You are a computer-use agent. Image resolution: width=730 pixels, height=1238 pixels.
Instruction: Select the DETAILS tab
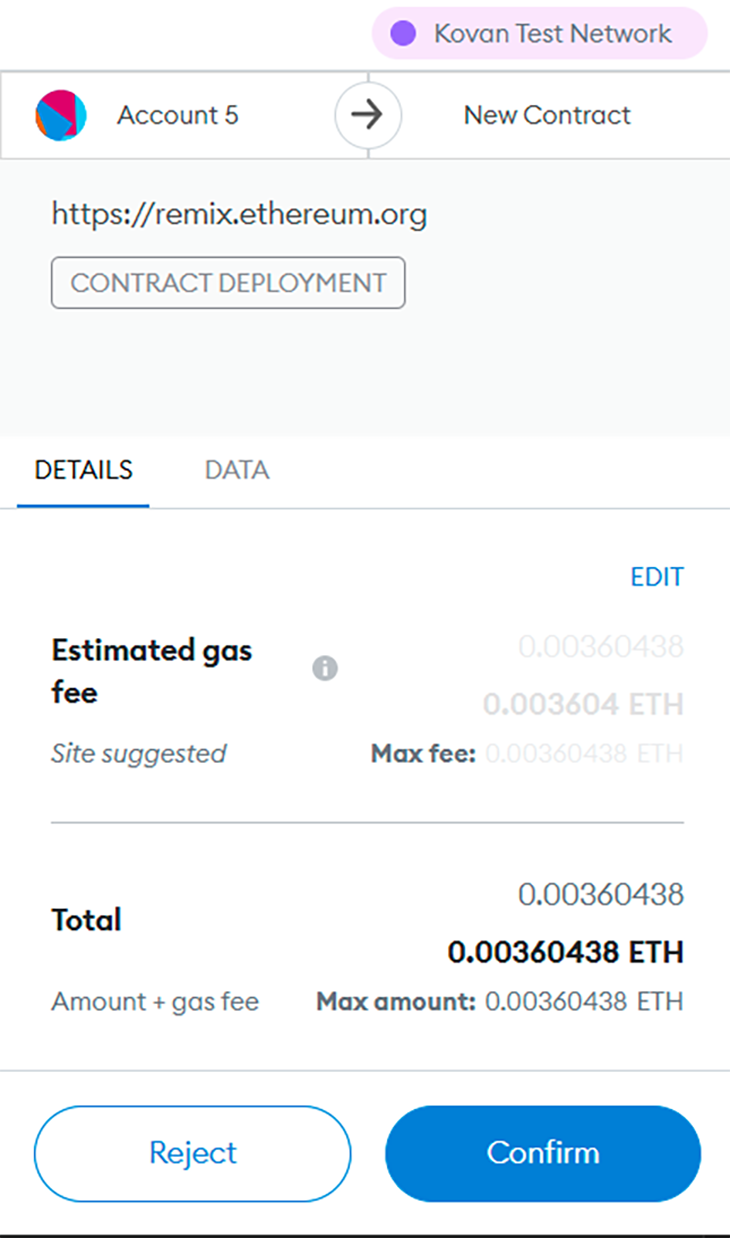click(x=83, y=469)
